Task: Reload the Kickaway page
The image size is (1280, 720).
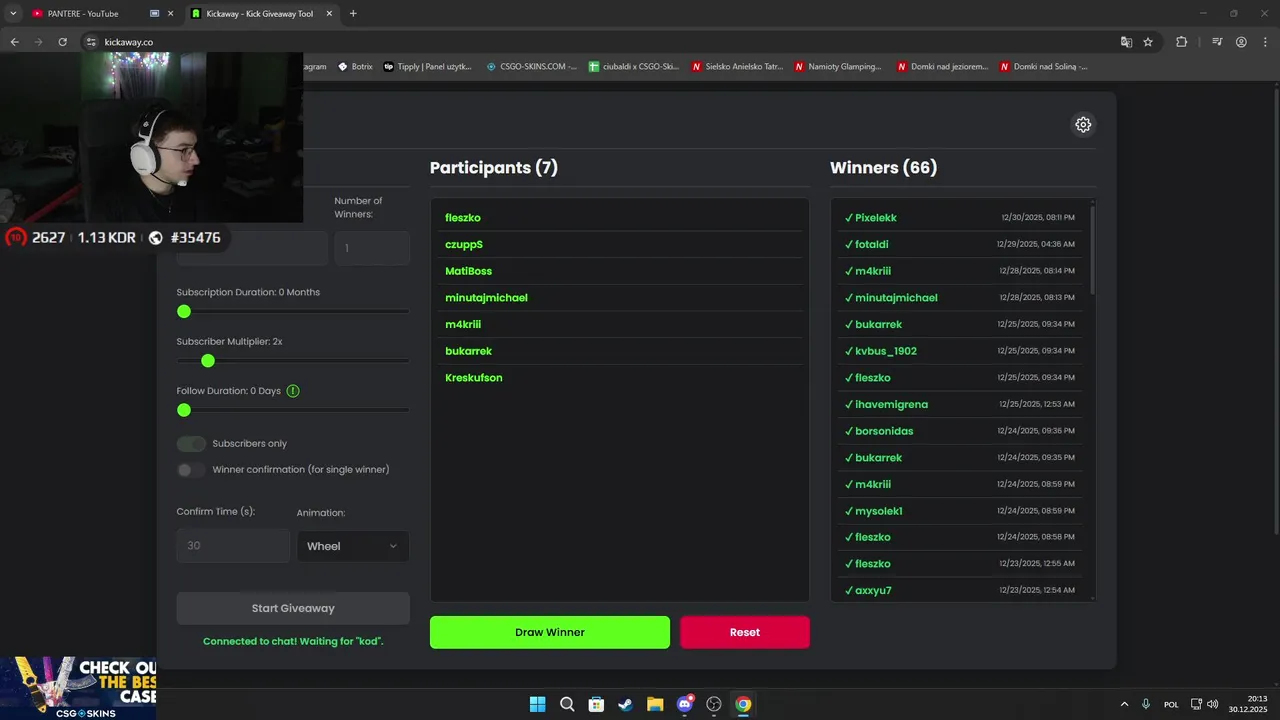Action: point(62,42)
